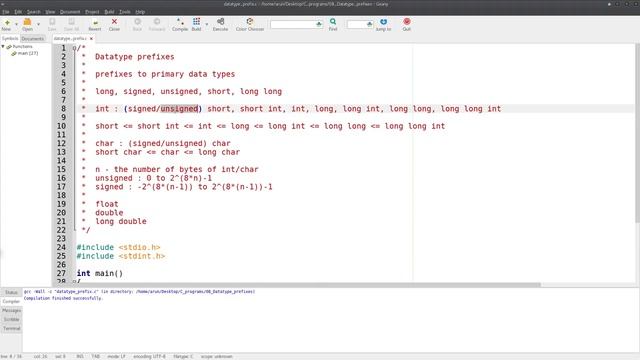This screenshot has width=640, height=360.
Task: Click the Open file toolbar icon
Action: point(27,24)
